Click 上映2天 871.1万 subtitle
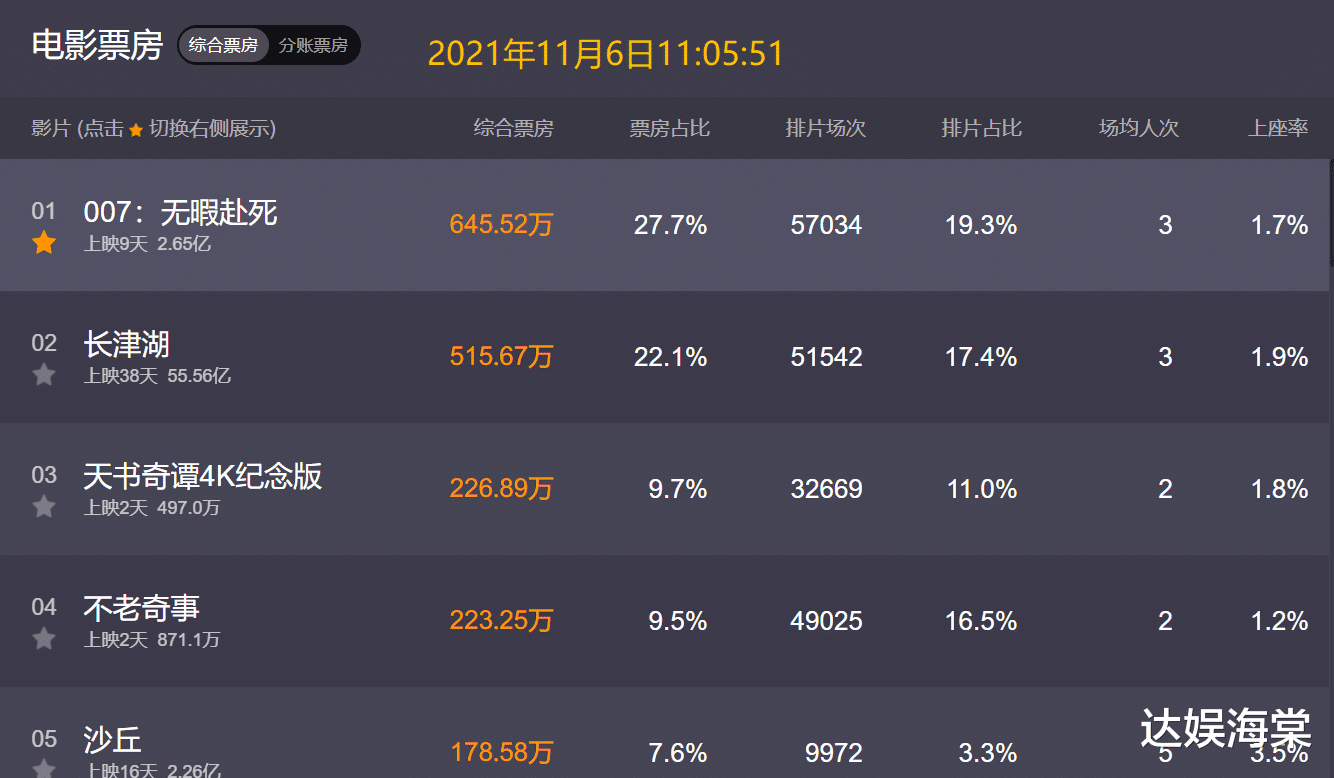The image size is (1334, 778). [152, 640]
